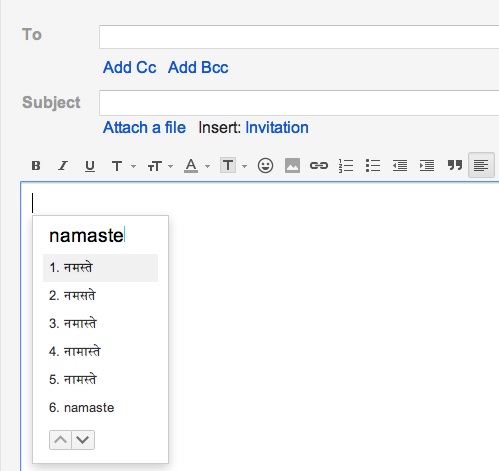
Task: Toggle bold formatting in the toolbar
Action: tap(36, 165)
